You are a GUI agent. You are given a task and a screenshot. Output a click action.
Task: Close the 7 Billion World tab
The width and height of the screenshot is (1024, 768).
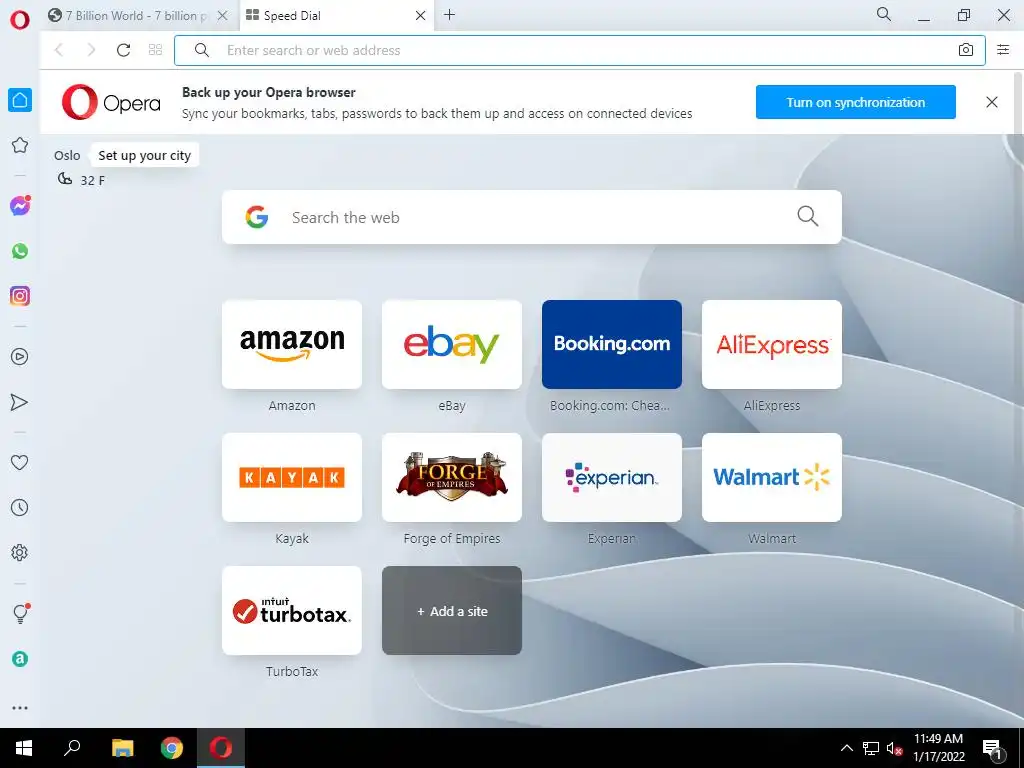(223, 16)
